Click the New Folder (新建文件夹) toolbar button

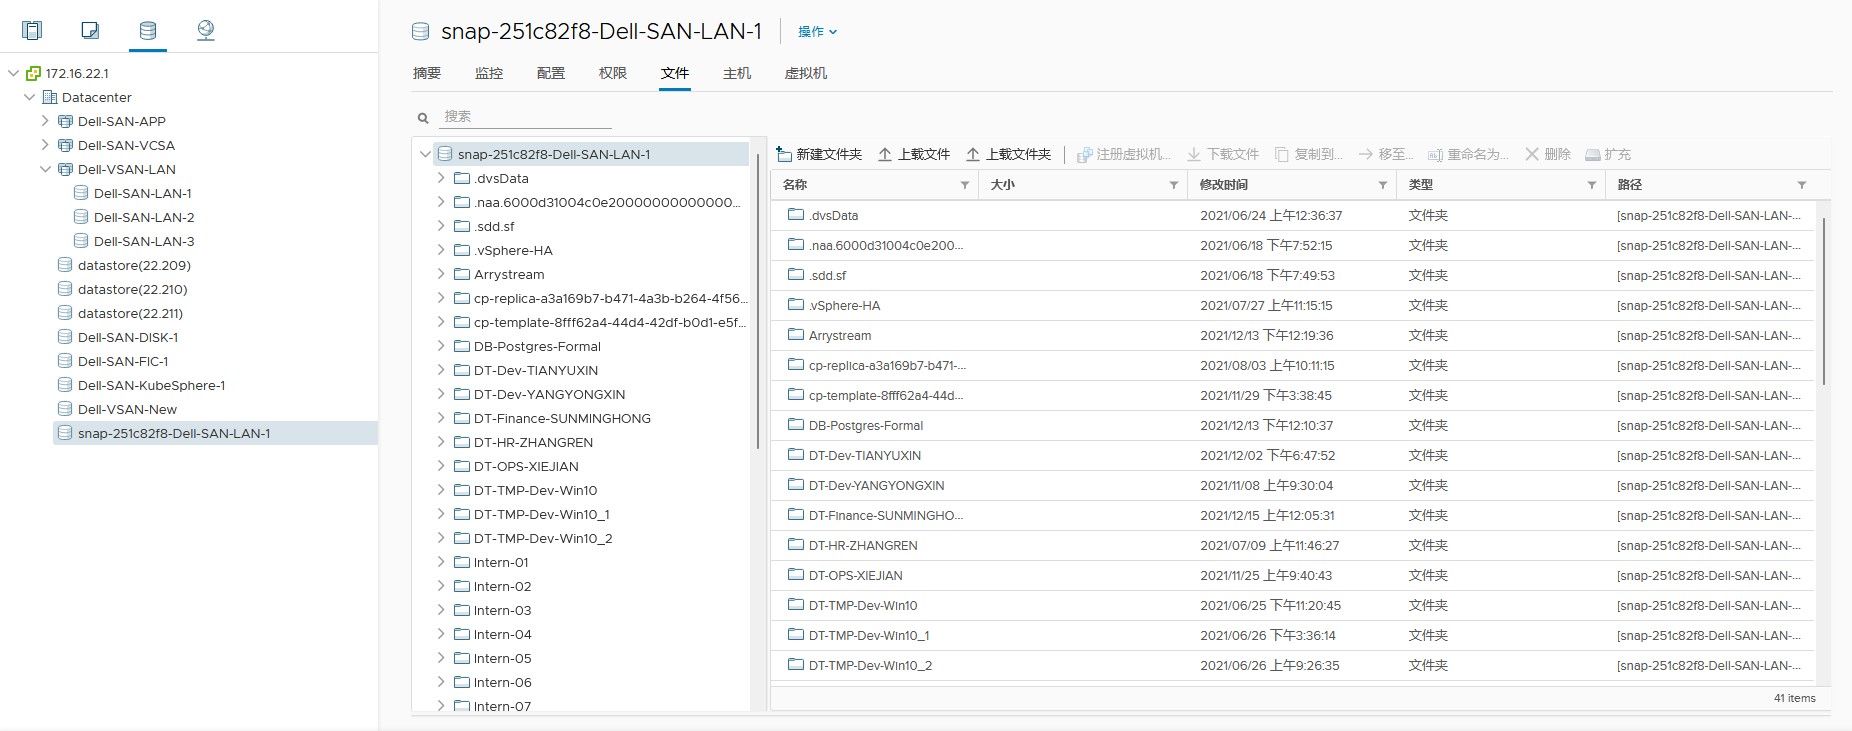[819, 154]
